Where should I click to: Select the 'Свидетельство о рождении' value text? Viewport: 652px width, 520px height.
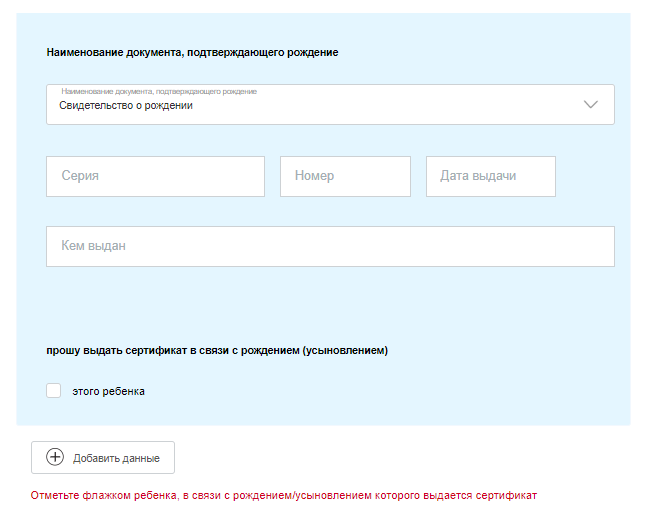(x=126, y=105)
